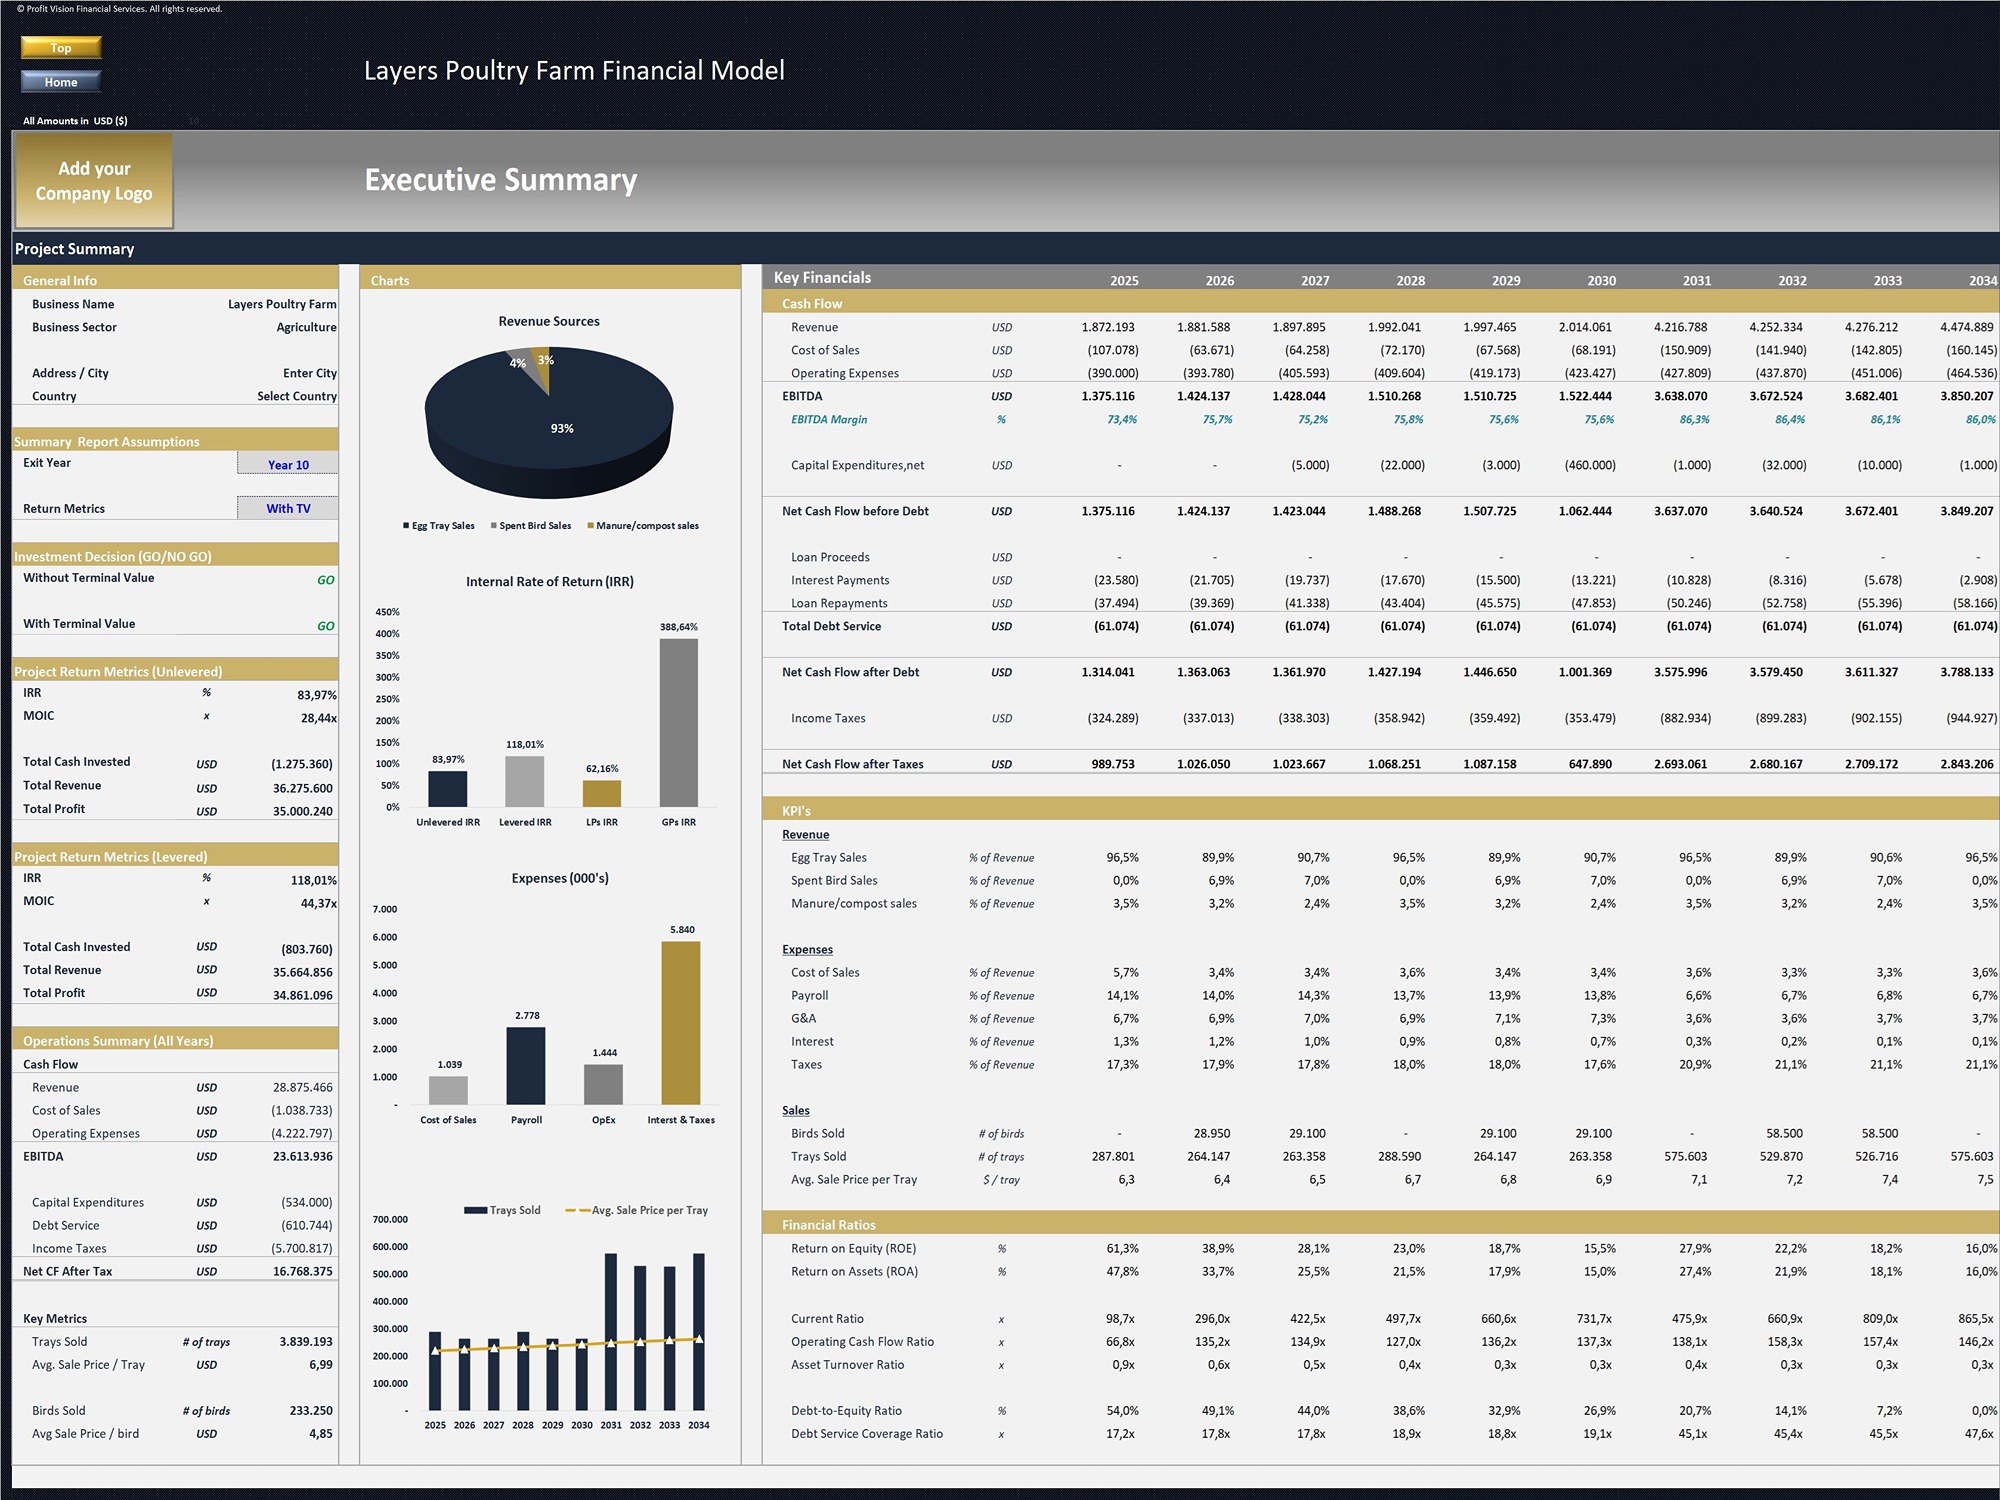The height and width of the screenshot is (1500, 2000).
Task: Select the Select Country field
Action: pyautogui.click(x=297, y=396)
